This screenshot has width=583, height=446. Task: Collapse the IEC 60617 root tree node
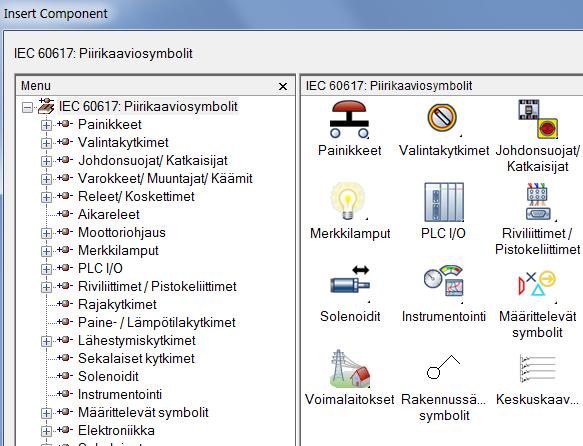(27, 107)
